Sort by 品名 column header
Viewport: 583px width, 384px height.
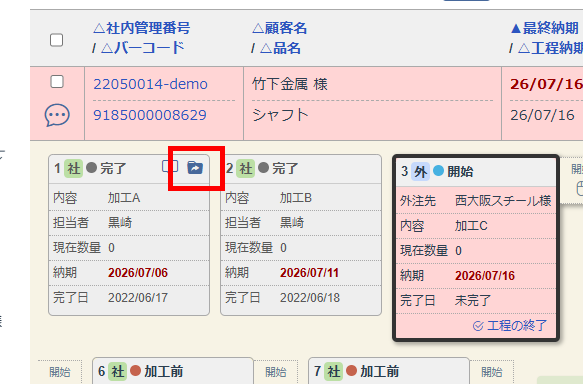click(280, 48)
